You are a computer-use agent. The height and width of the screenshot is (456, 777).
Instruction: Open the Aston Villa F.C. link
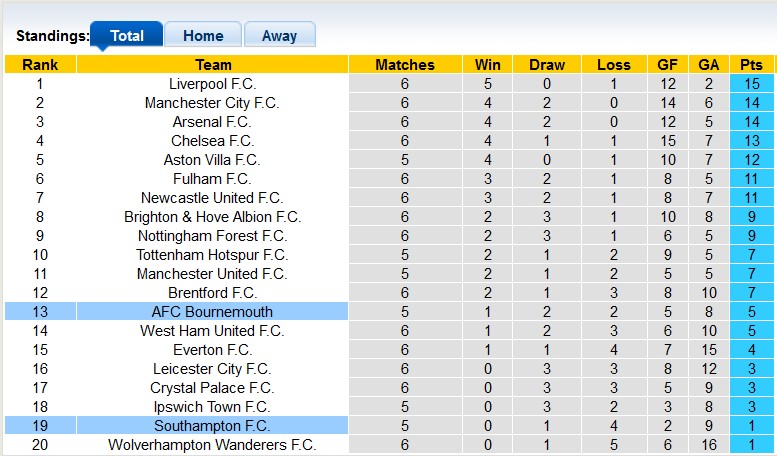(212, 160)
